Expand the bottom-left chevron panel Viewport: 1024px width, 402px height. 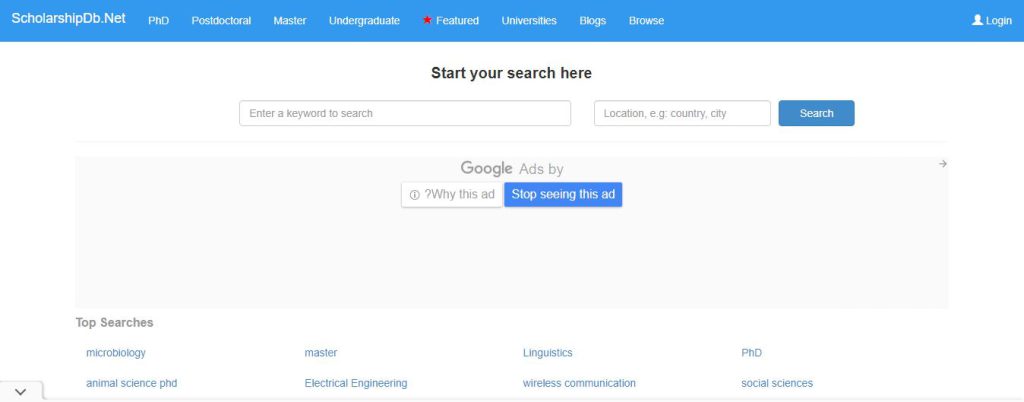[x=21, y=392]
